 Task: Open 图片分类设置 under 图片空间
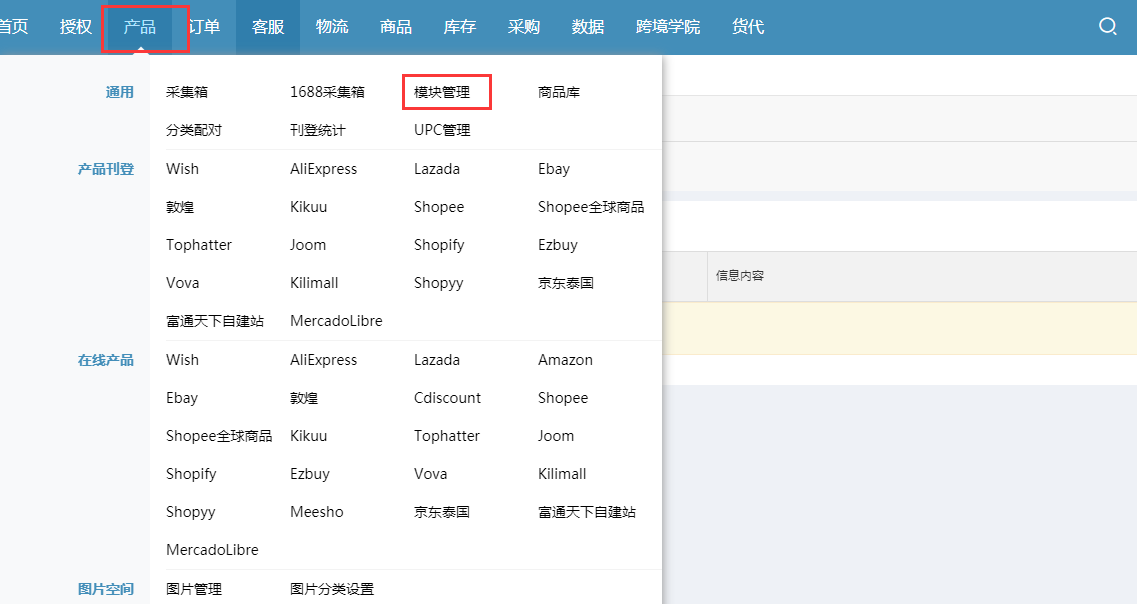click(331, 589)
